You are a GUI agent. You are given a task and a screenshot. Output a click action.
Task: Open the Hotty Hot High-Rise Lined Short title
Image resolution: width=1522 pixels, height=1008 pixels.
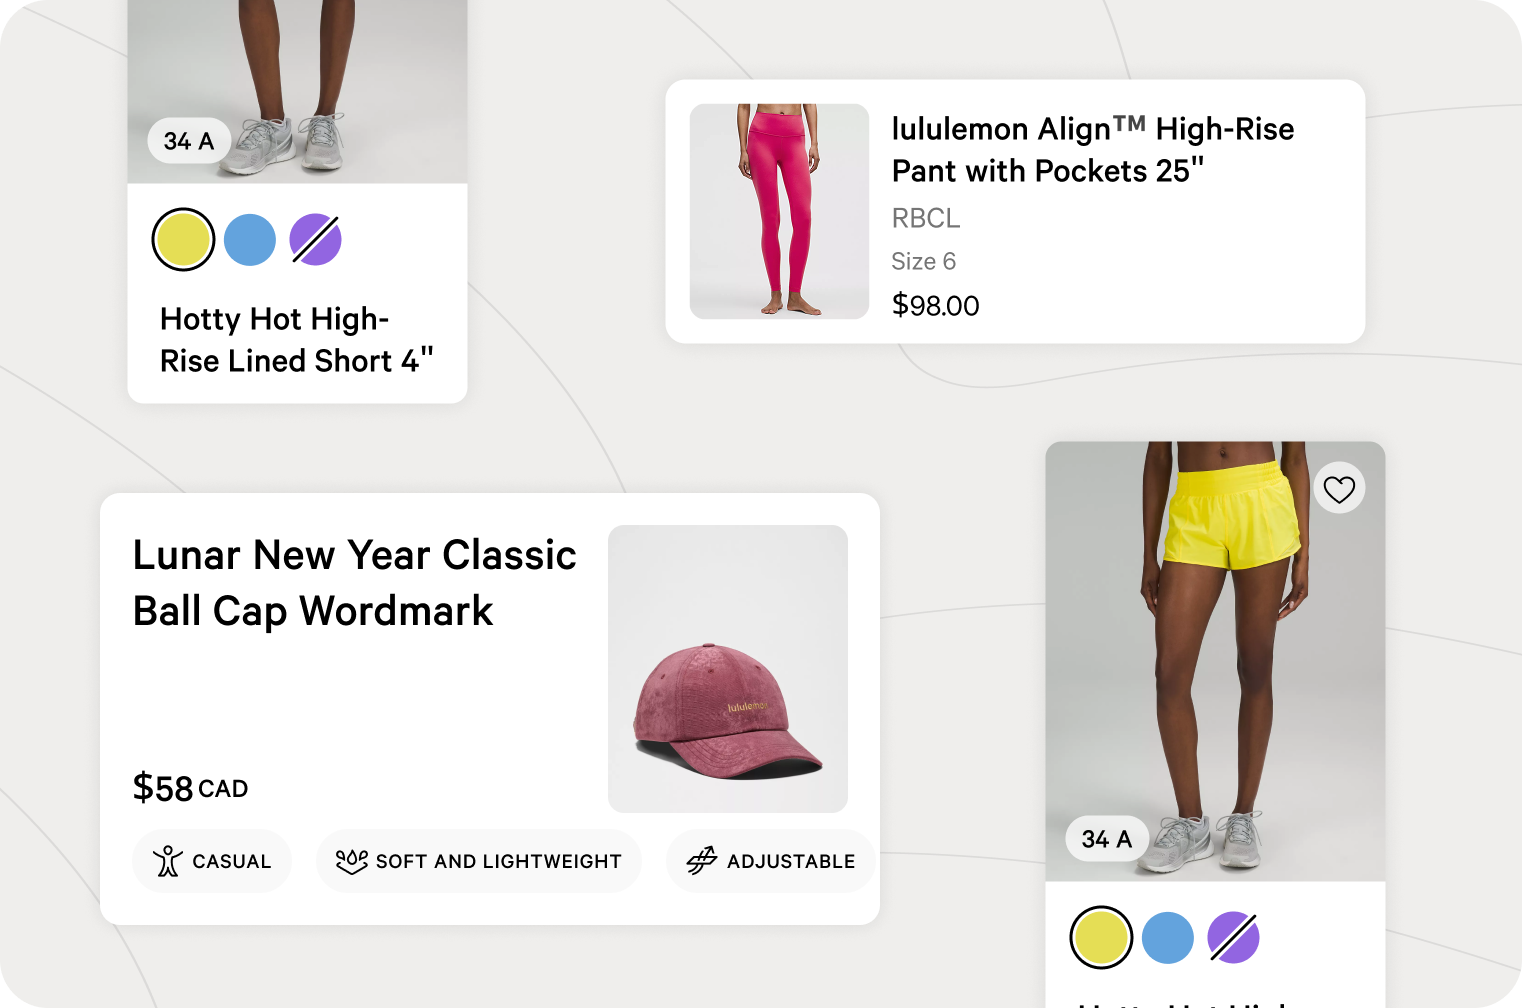click(x=297, y=340)
